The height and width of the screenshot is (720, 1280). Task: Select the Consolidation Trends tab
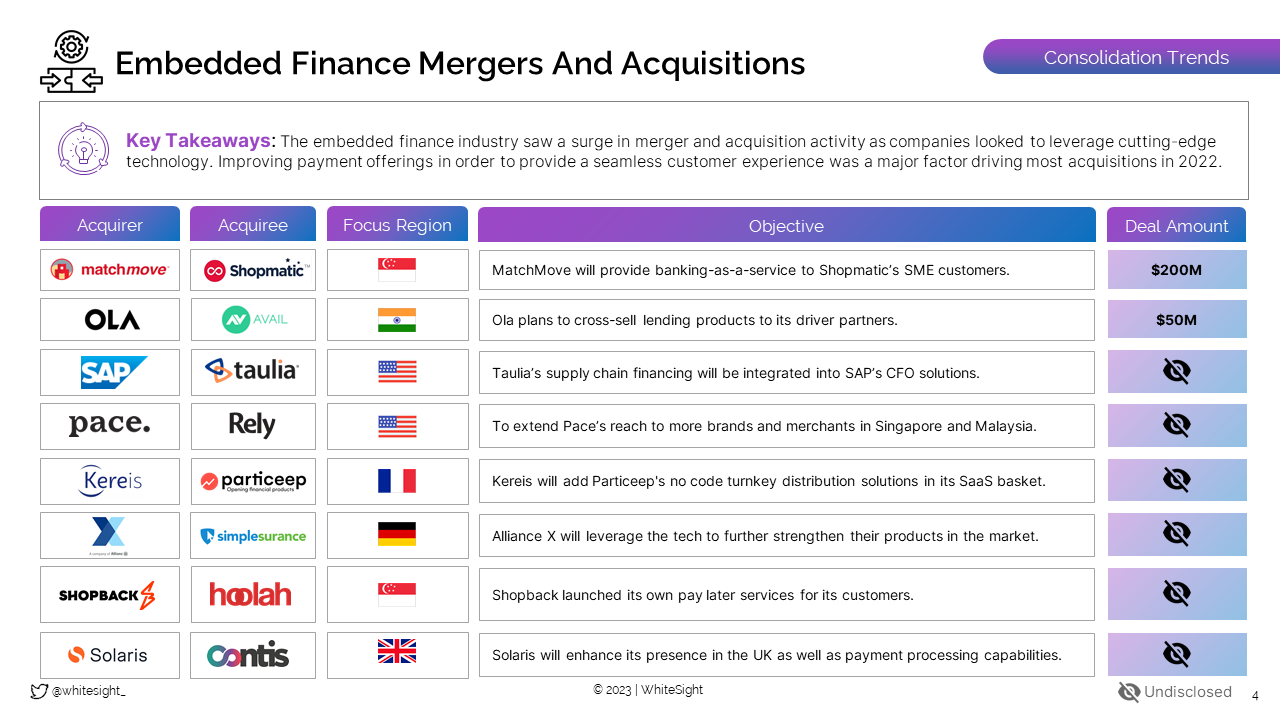[1135, 58]
